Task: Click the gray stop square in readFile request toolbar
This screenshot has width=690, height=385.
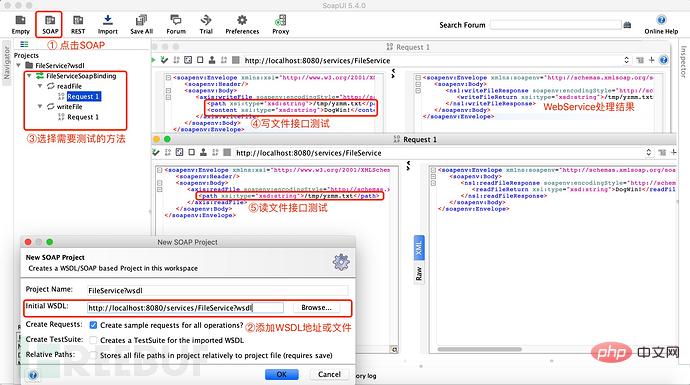Action: pyautogui.click(x=227, y=152)
